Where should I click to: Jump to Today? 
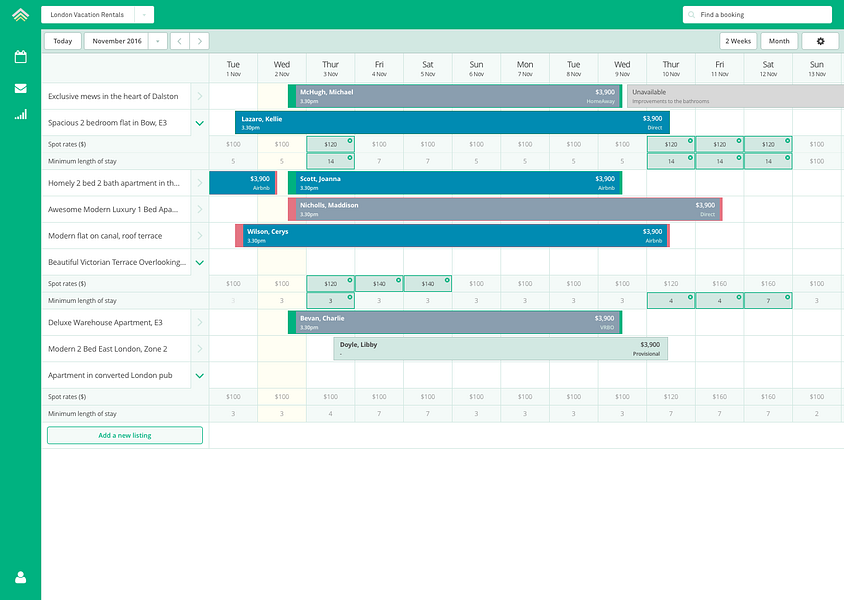click(62, 41)
